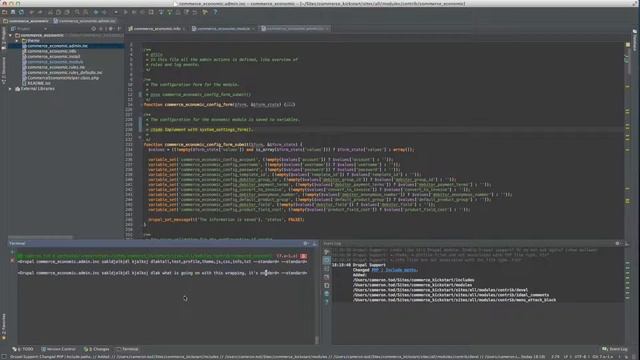Image resolution: width=640 pixels, height=360 pixels.
Task: Open the Event Log status bar button
Action: 615,349
